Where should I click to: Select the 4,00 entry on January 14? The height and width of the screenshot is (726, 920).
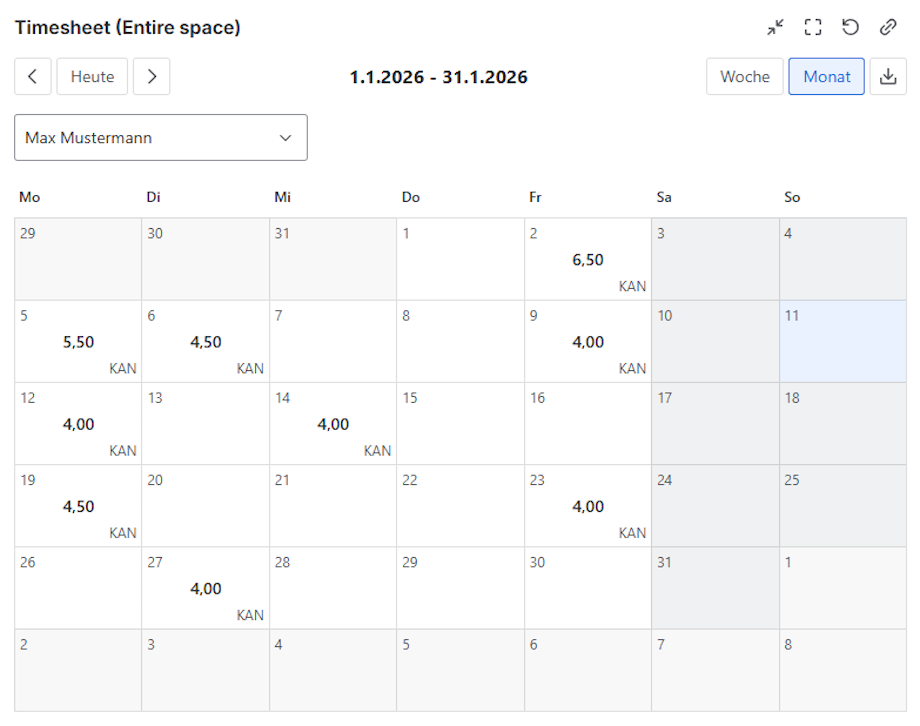pos(333,424)
